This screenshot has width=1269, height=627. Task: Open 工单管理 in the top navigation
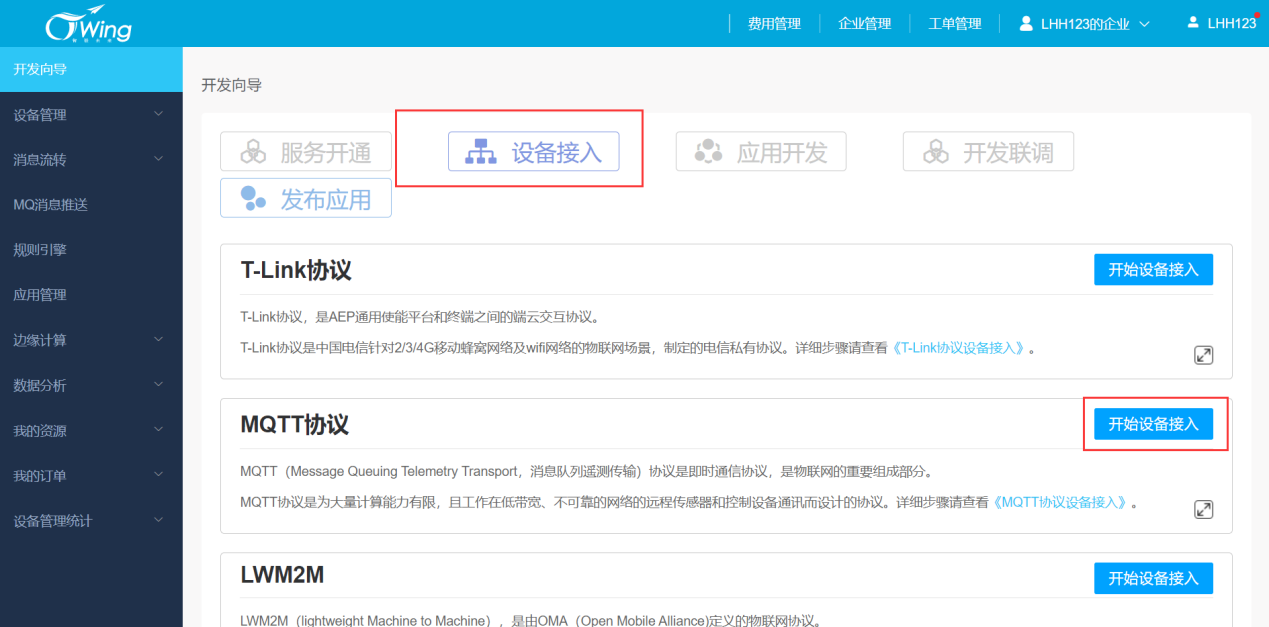955,23
